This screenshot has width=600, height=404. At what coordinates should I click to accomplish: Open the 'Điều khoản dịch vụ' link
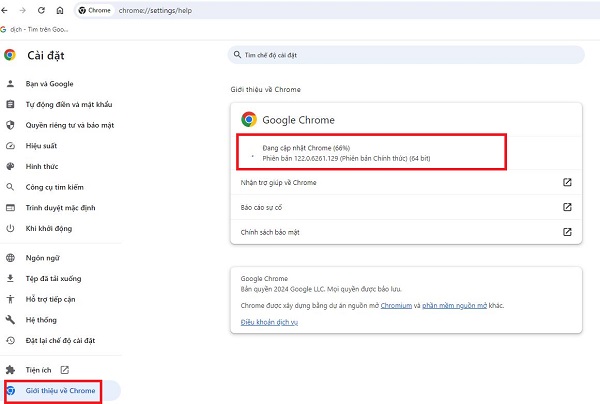(x=269, y=322)
